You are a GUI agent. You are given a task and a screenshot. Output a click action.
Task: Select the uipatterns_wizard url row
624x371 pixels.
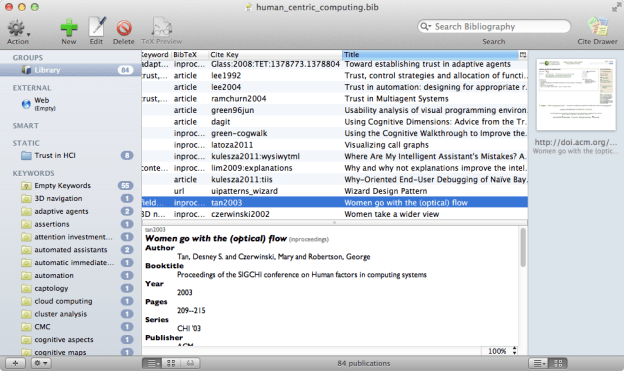335,191
